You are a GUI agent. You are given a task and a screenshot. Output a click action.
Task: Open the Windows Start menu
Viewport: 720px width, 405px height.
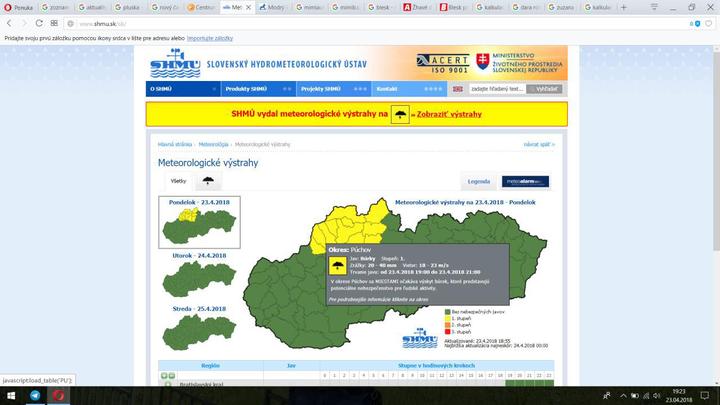(x=10, y=396)
